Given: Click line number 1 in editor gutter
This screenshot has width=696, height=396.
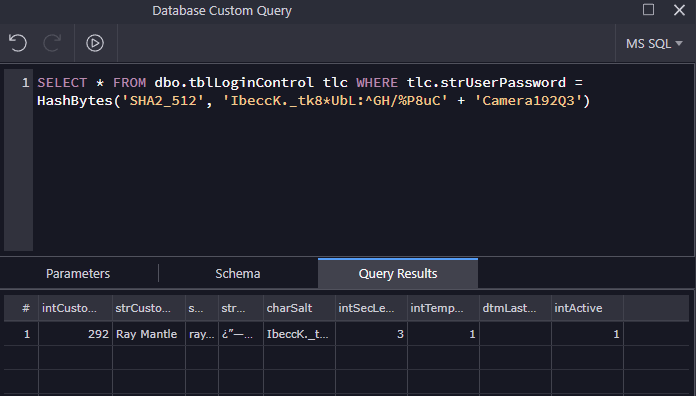Looking at the screenshot, I should 25,83.
